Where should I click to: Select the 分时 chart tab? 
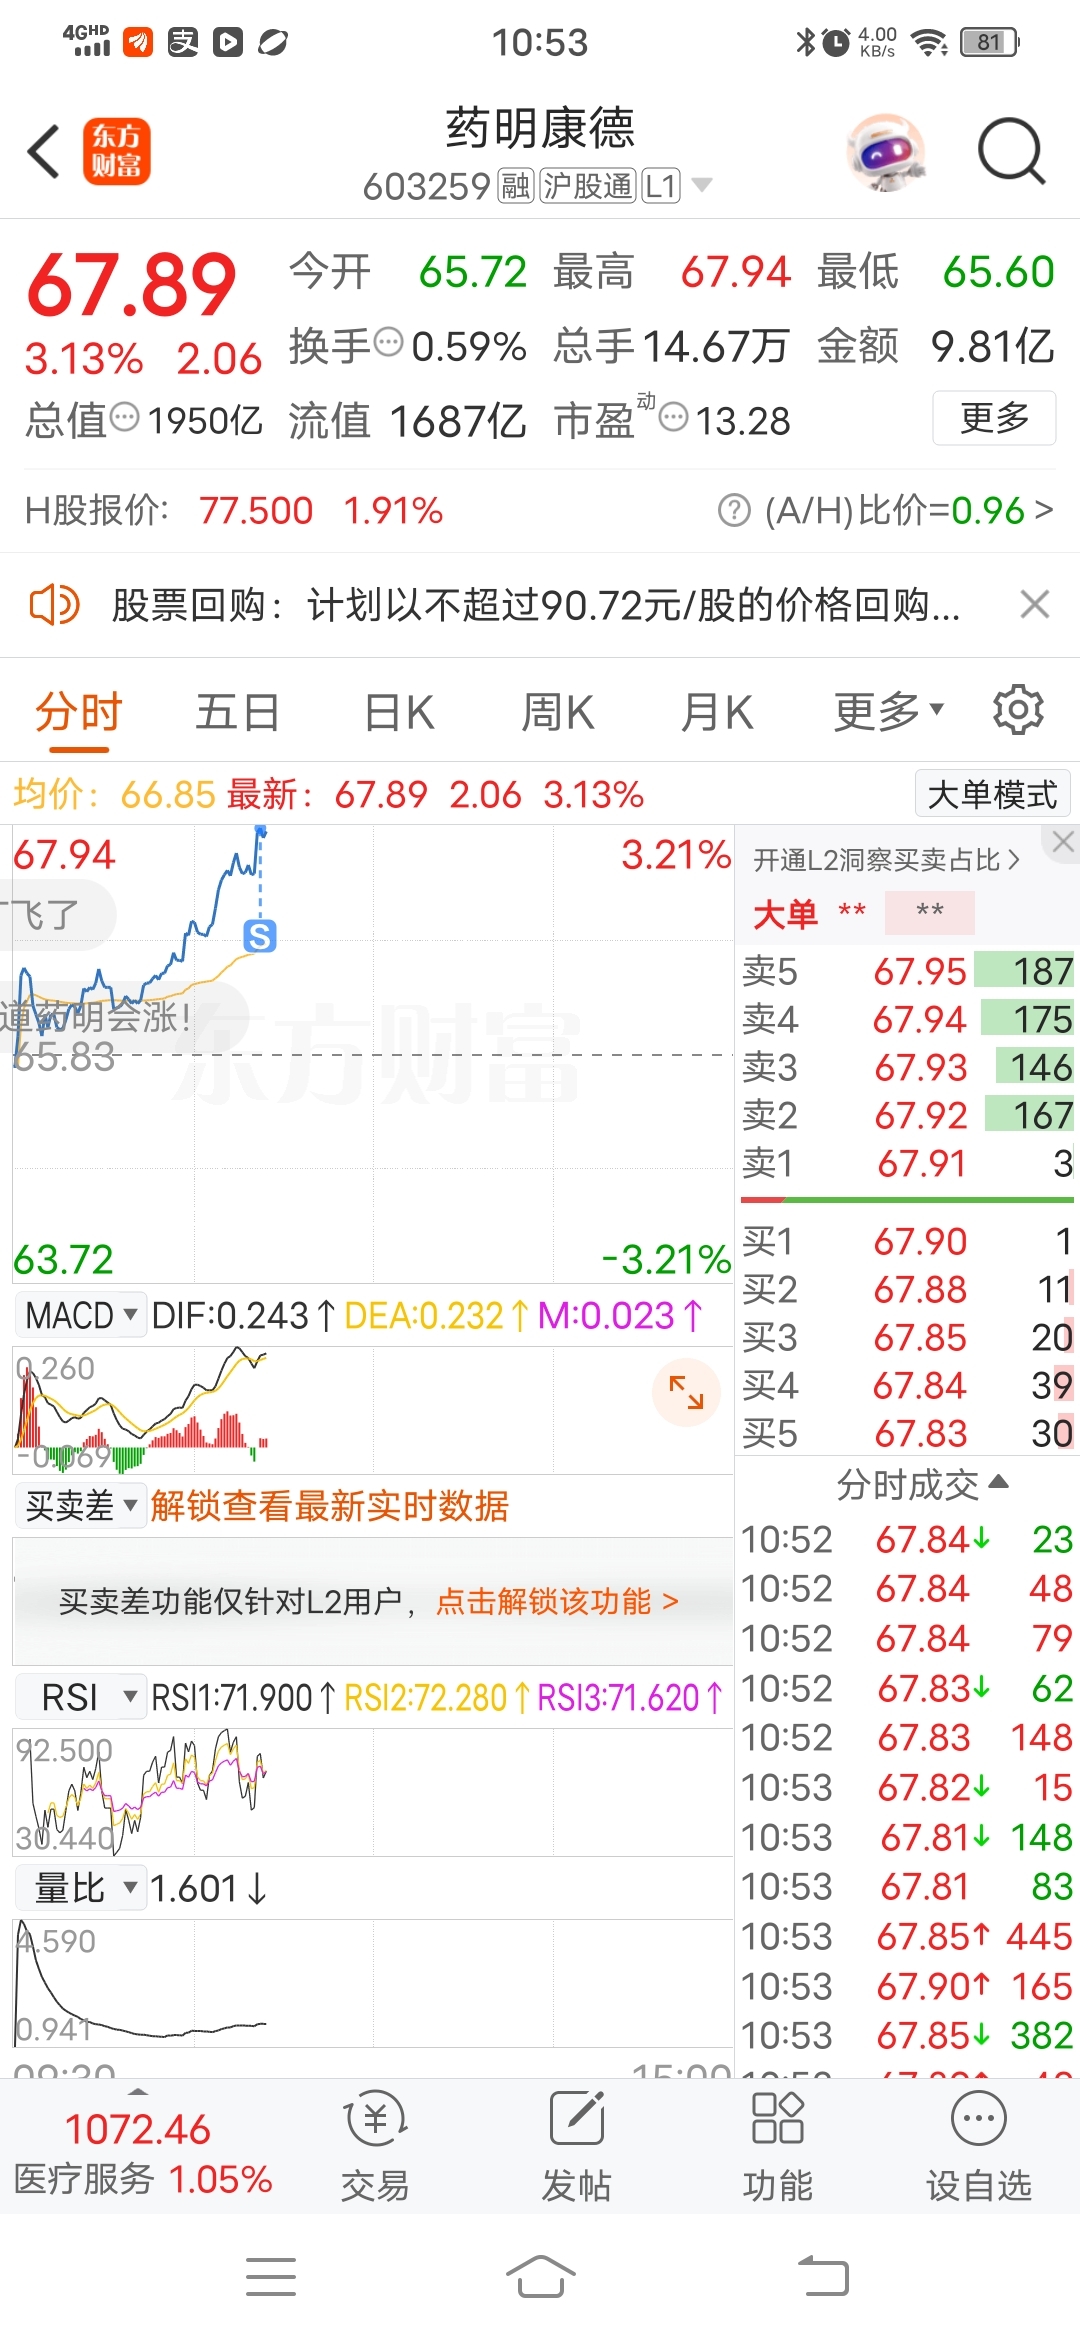[78, 713]
